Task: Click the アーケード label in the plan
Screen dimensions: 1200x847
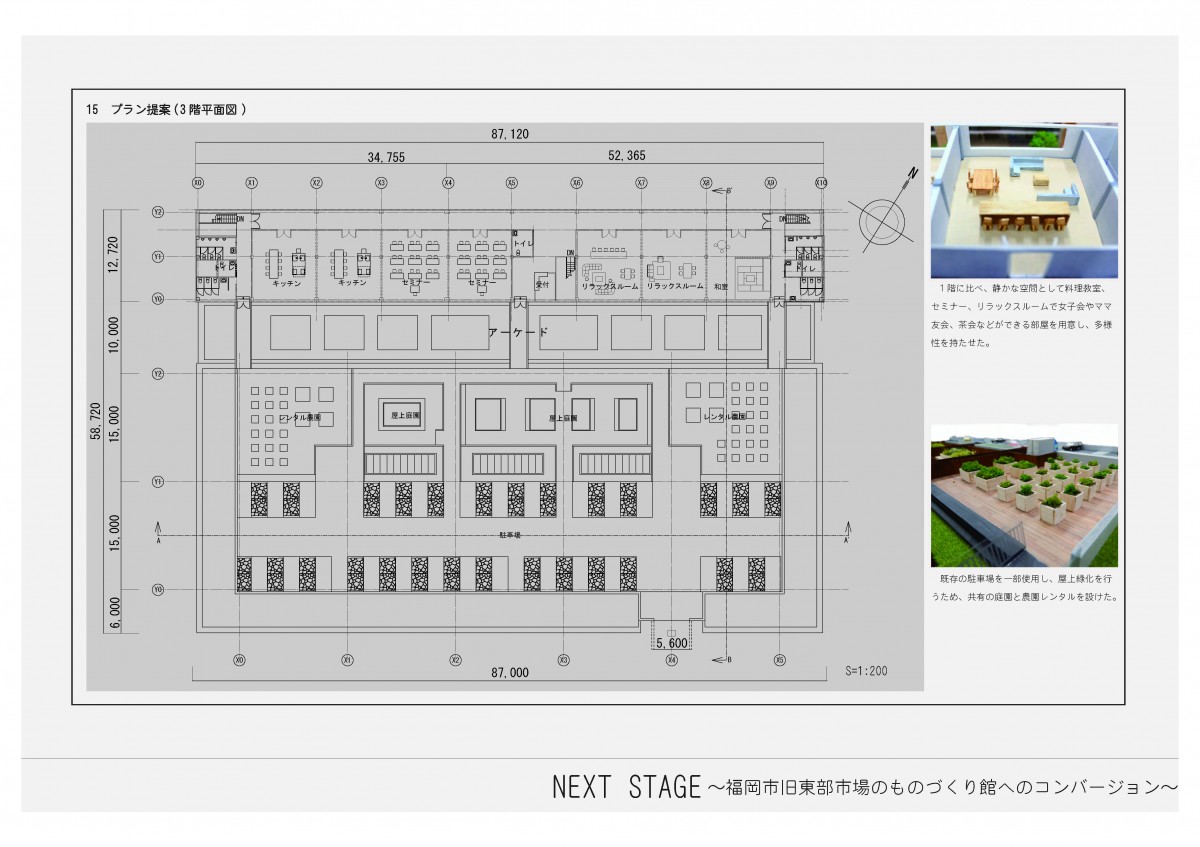Action: pyautogui.click(x=518, y=332)
